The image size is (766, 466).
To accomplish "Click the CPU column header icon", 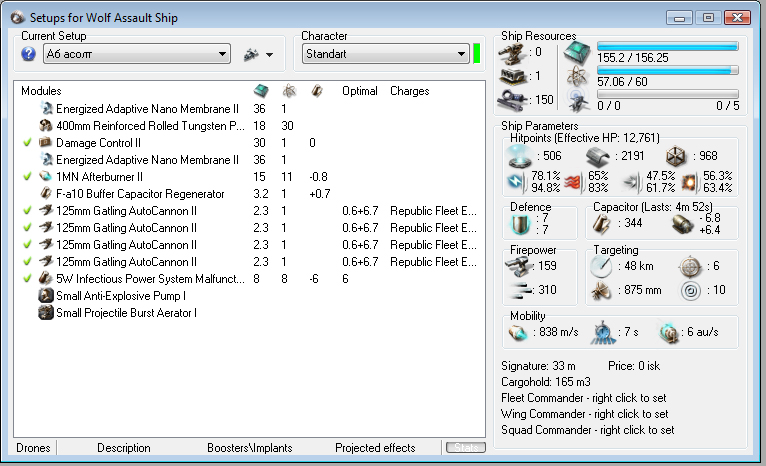I will click(261, 91).
